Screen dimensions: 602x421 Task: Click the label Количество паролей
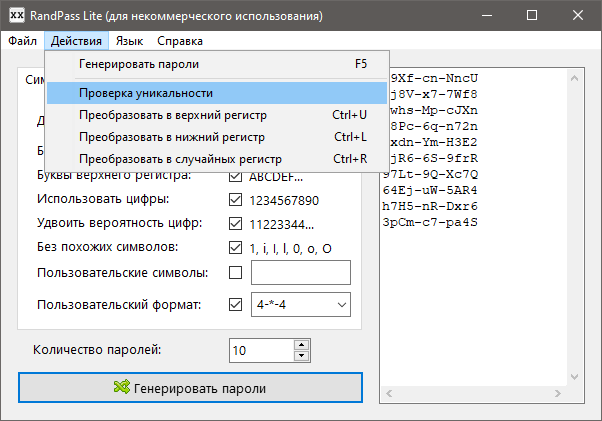coord(97,350)
